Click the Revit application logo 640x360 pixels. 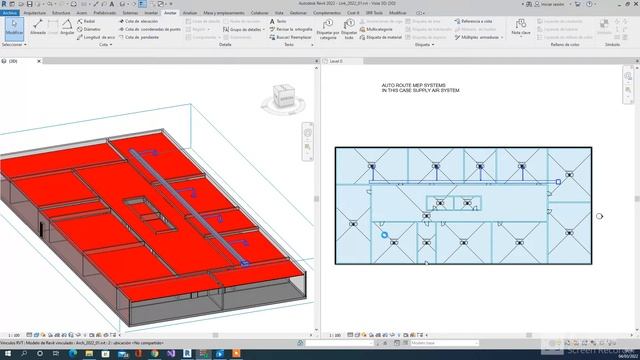click(x=4, y=4)
